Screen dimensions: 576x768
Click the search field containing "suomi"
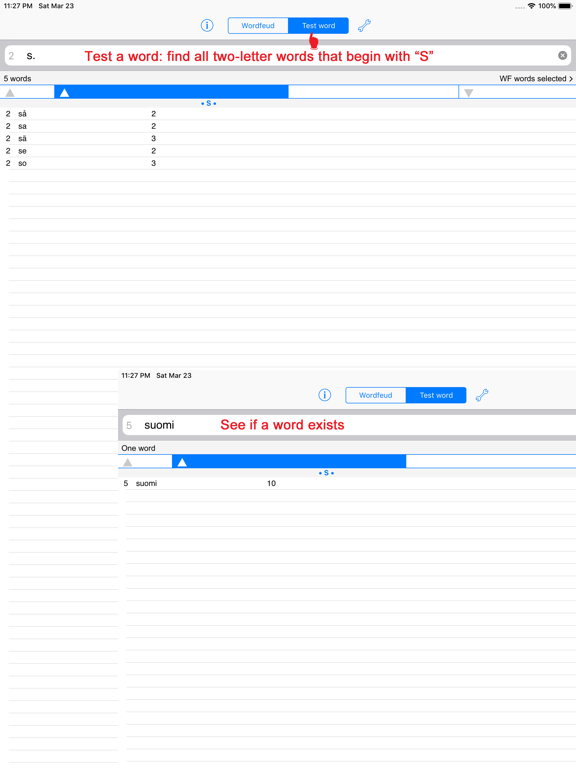(x=349, y=425)
